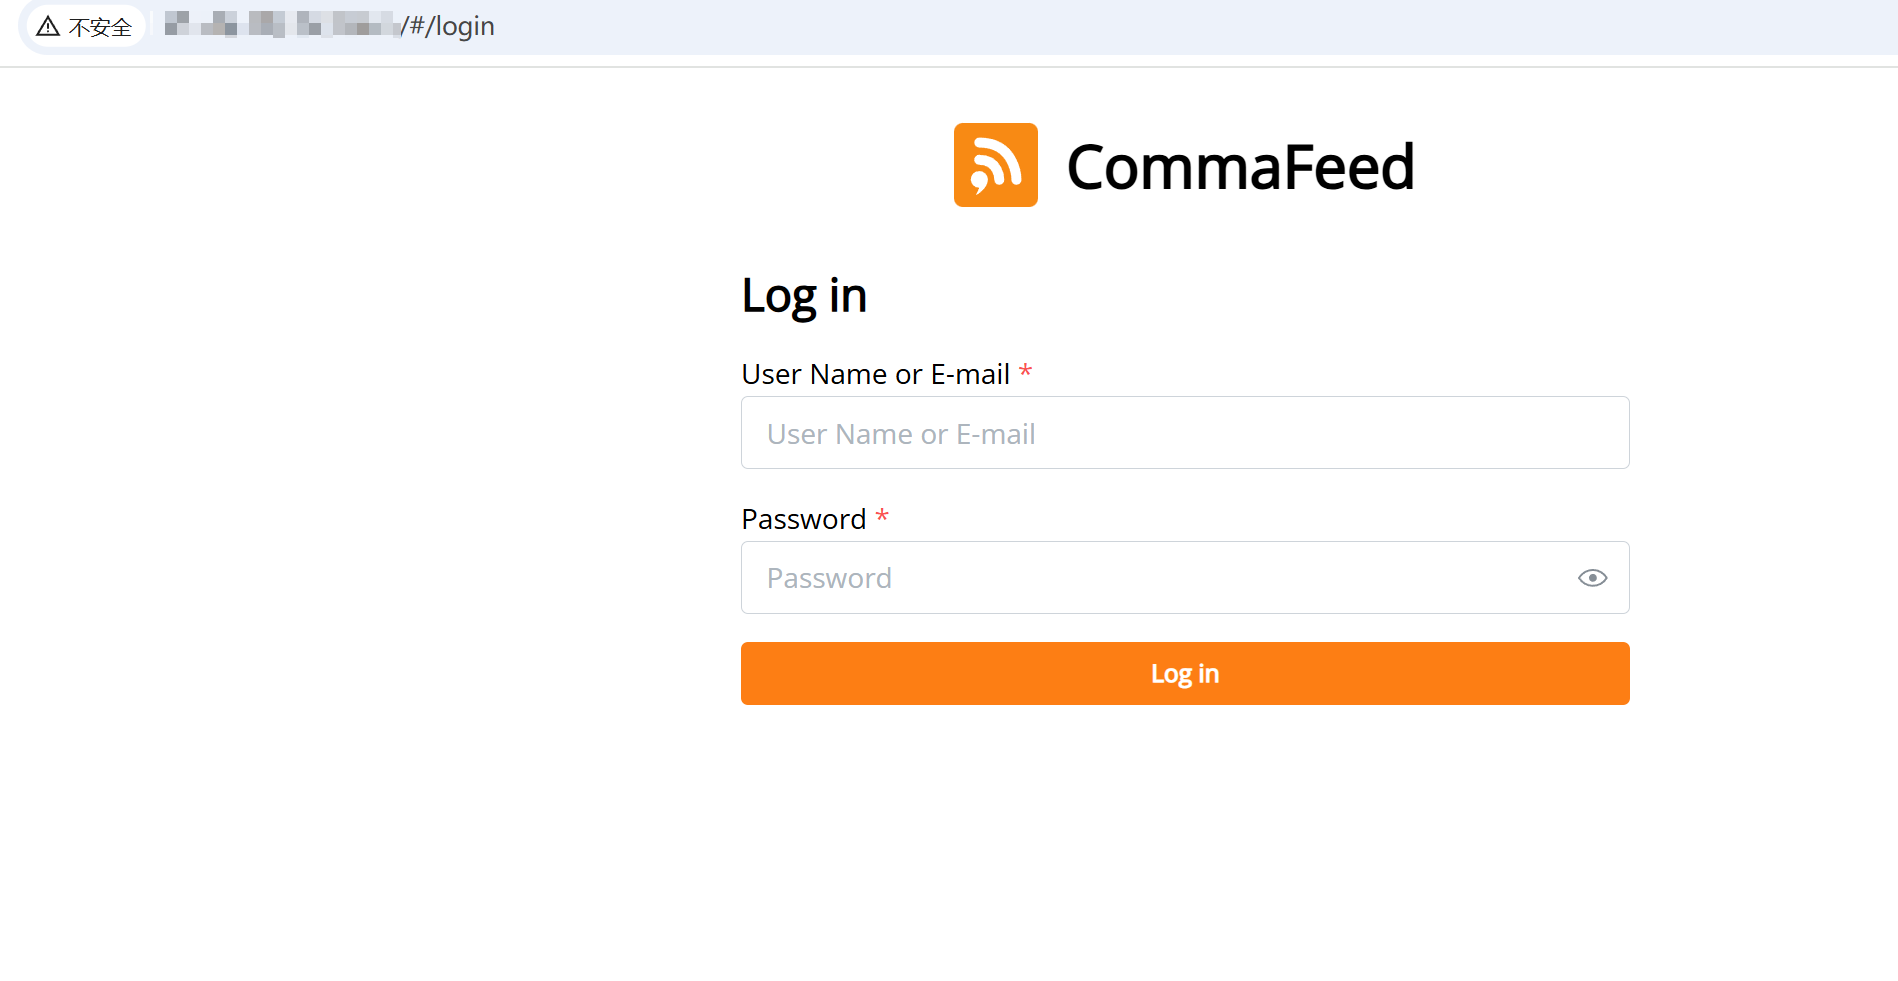Click the red asterisk beside User Name label

click(x=1025, y=371)
